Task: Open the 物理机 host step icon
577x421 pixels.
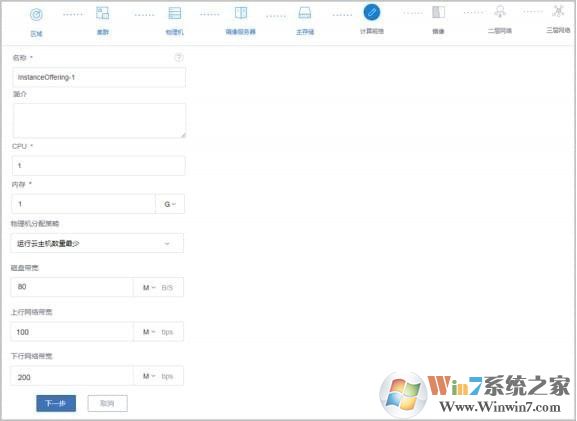Action: (x=174, y=13)
